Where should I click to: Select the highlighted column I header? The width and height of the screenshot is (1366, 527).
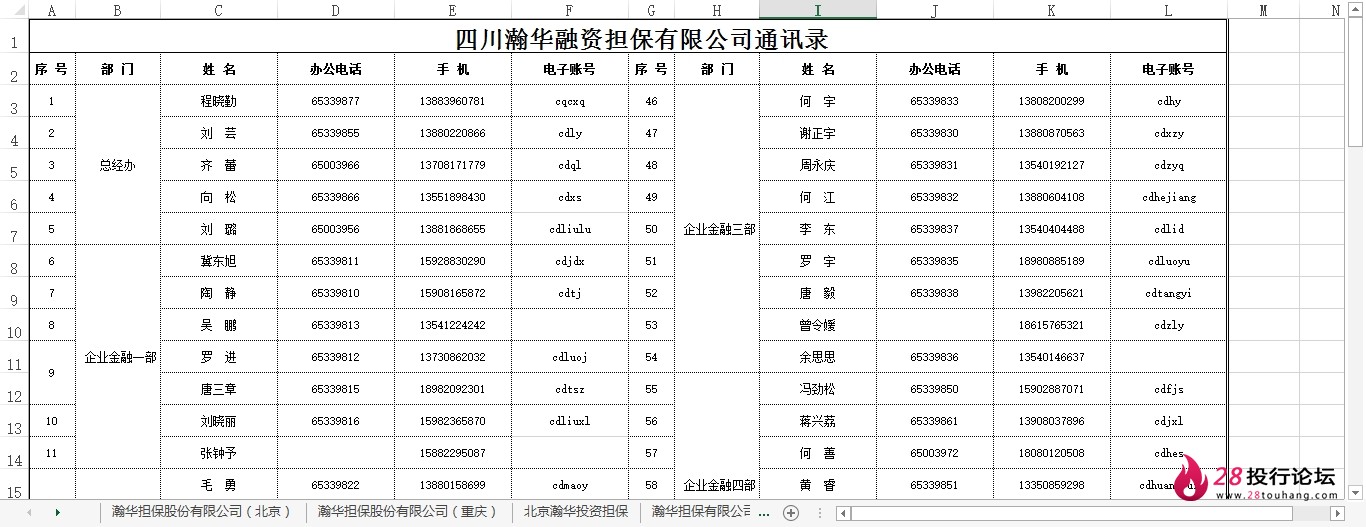click(x=818, y=10)
